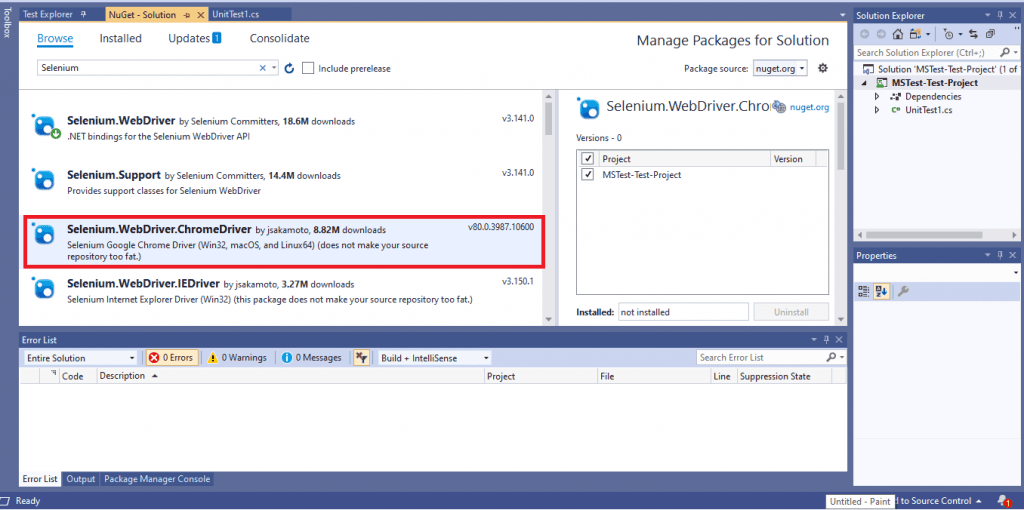Click the Home icon in Solution Explorer
This screenshot has height=510, width=1024.
pos(898,34)
